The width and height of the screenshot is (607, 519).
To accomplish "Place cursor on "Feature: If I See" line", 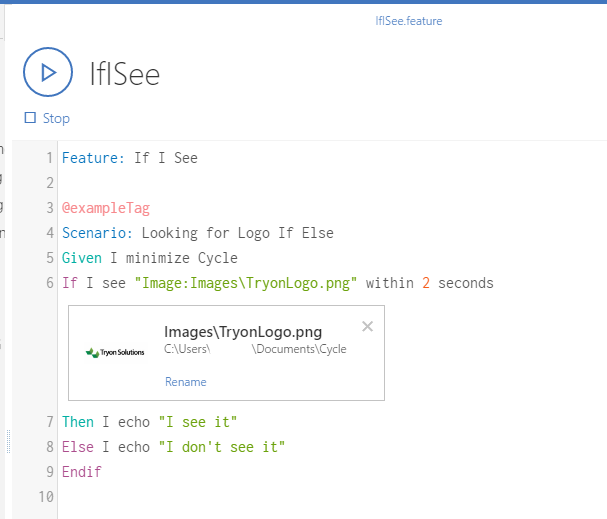I will 130,158.
